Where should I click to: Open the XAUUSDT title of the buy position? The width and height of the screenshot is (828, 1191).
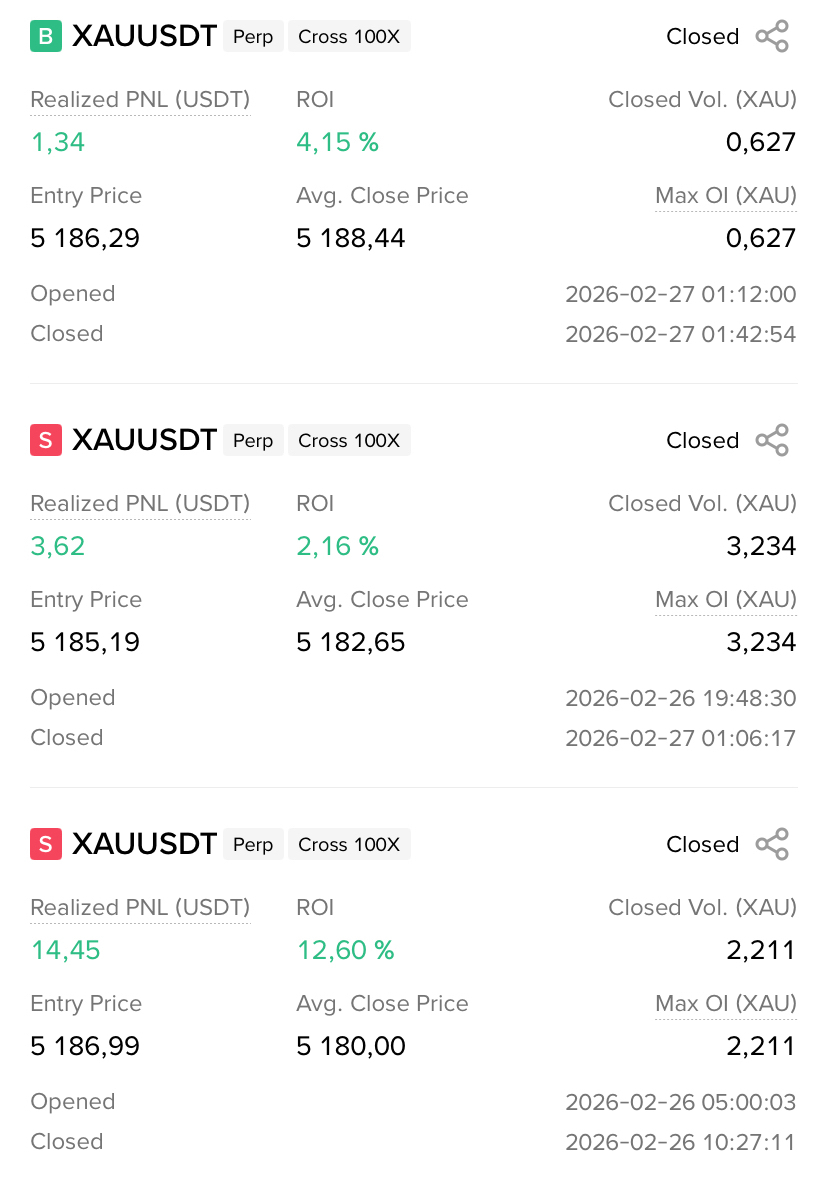click(144, 37)
